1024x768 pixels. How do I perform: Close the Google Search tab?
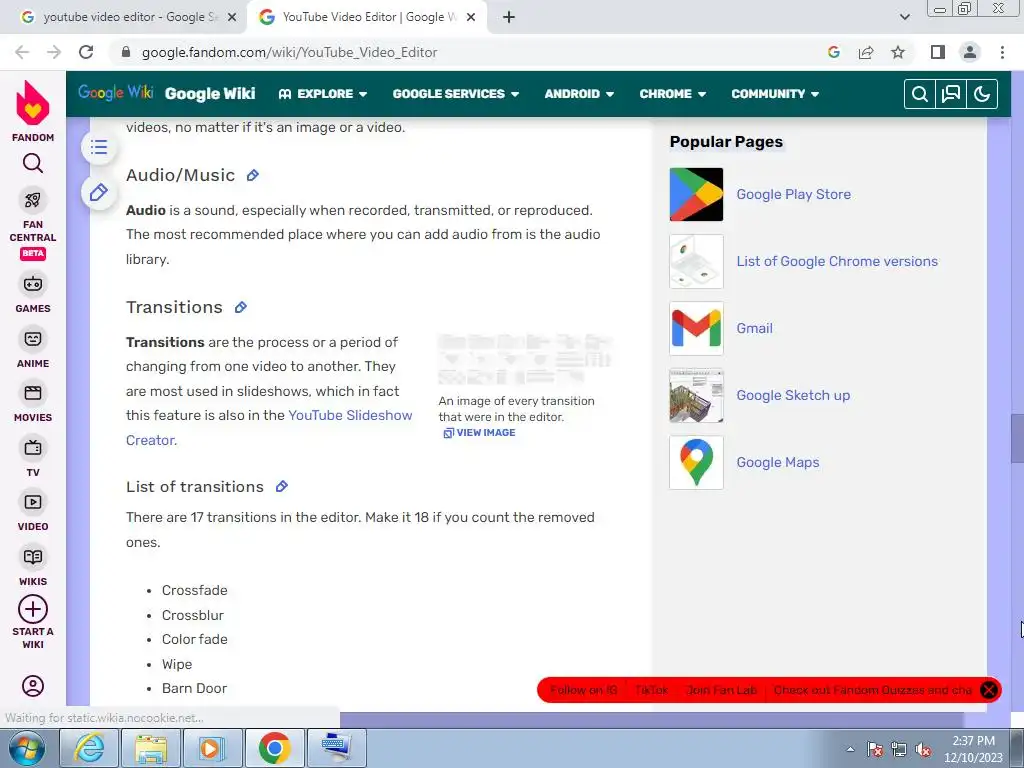pyautogui.click(x=232, y=17)
